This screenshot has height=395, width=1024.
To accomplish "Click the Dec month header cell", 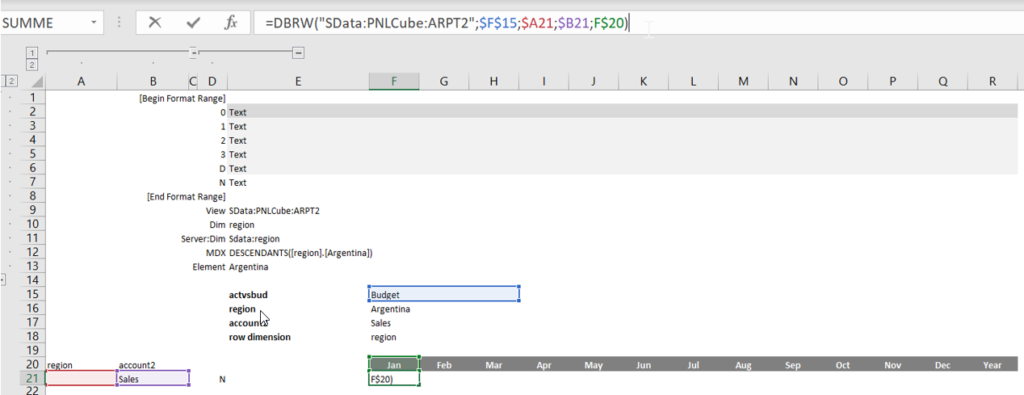I will [942, 365].
